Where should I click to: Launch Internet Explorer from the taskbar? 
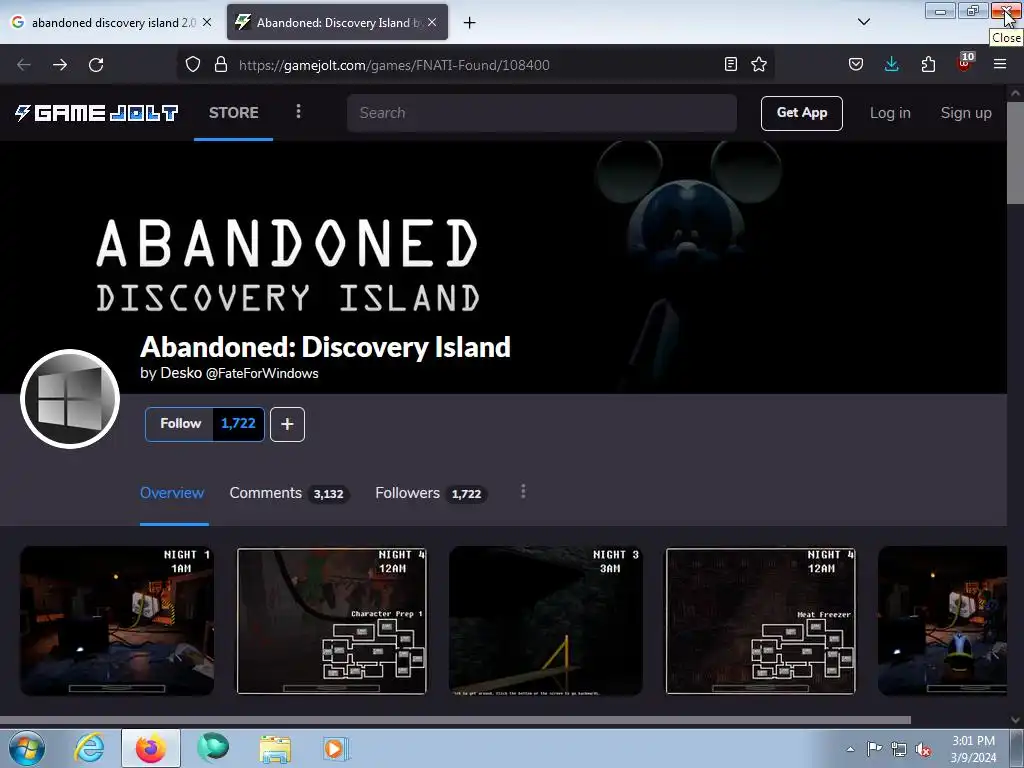pyautogui.click(x=89, y=748)
